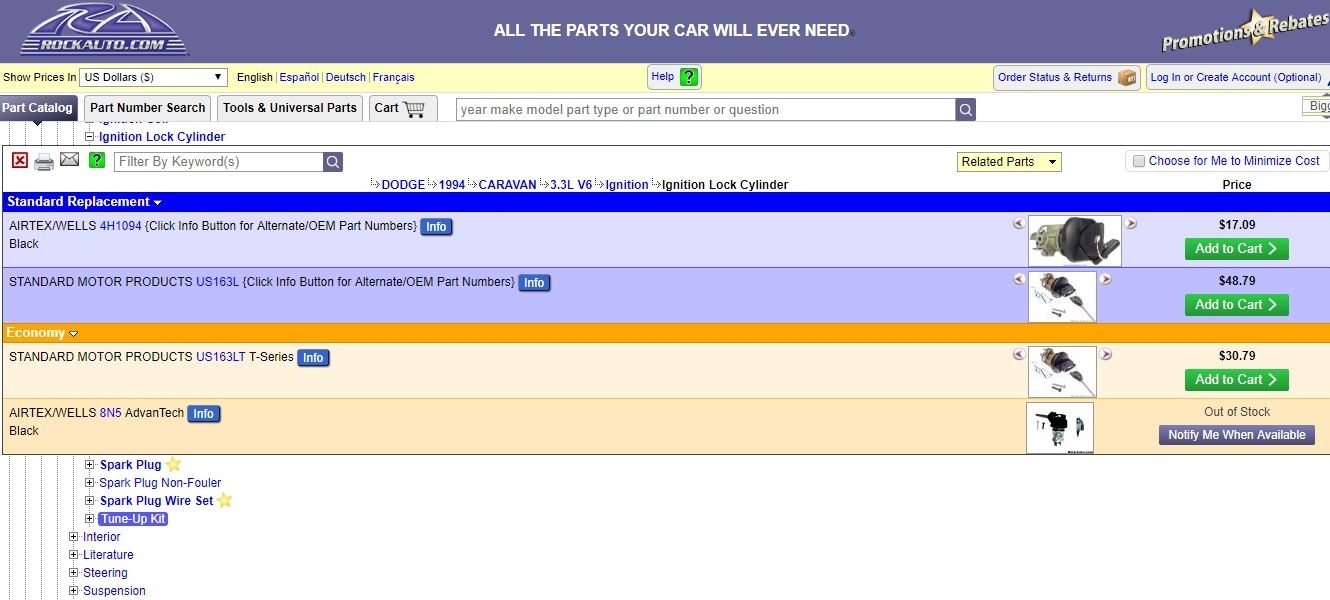Click next image arrow for AIRTEX 4H1094
Screen dimensions: 1330x600
[x=1131, y=224]
